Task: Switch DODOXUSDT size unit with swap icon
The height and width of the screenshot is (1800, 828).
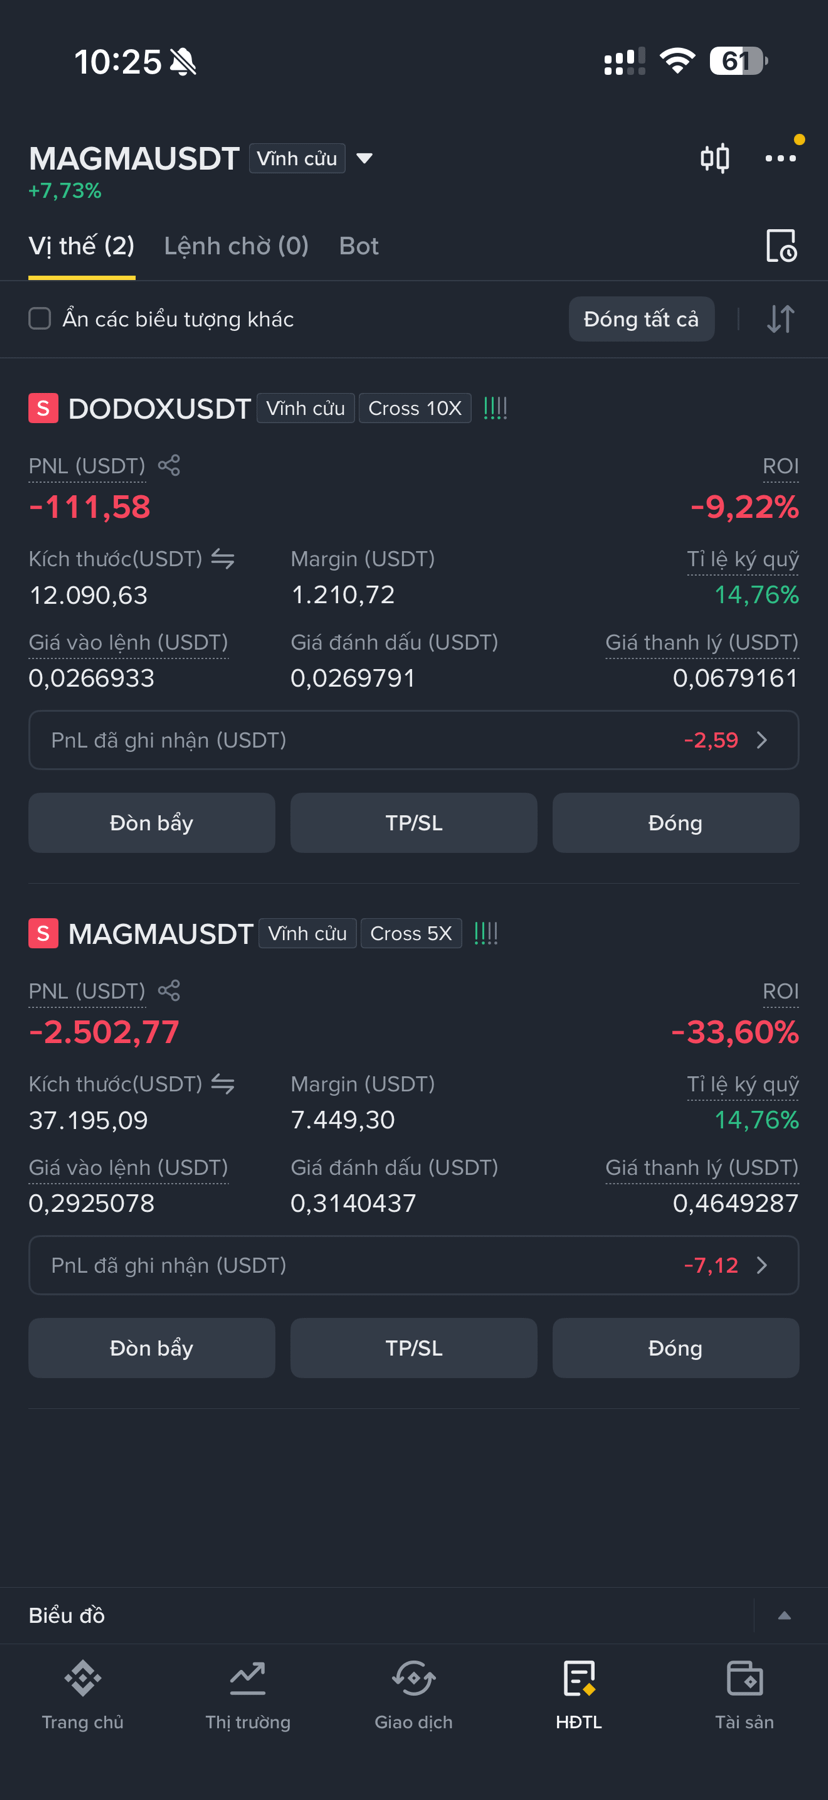Action: (x=223, y=559)
